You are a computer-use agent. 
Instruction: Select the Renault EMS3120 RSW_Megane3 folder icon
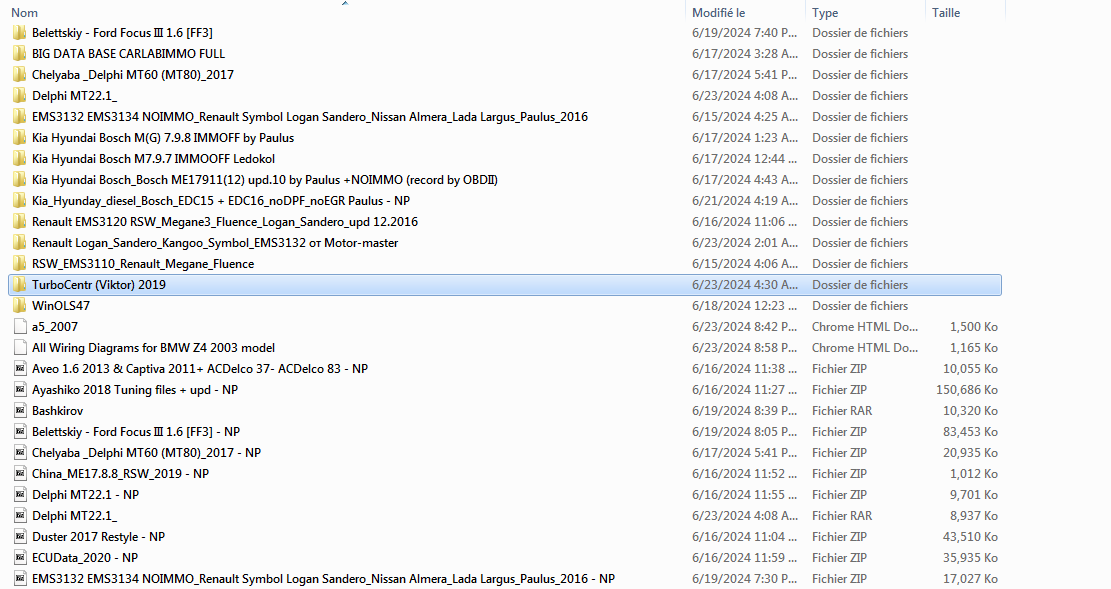click(20, 222)
